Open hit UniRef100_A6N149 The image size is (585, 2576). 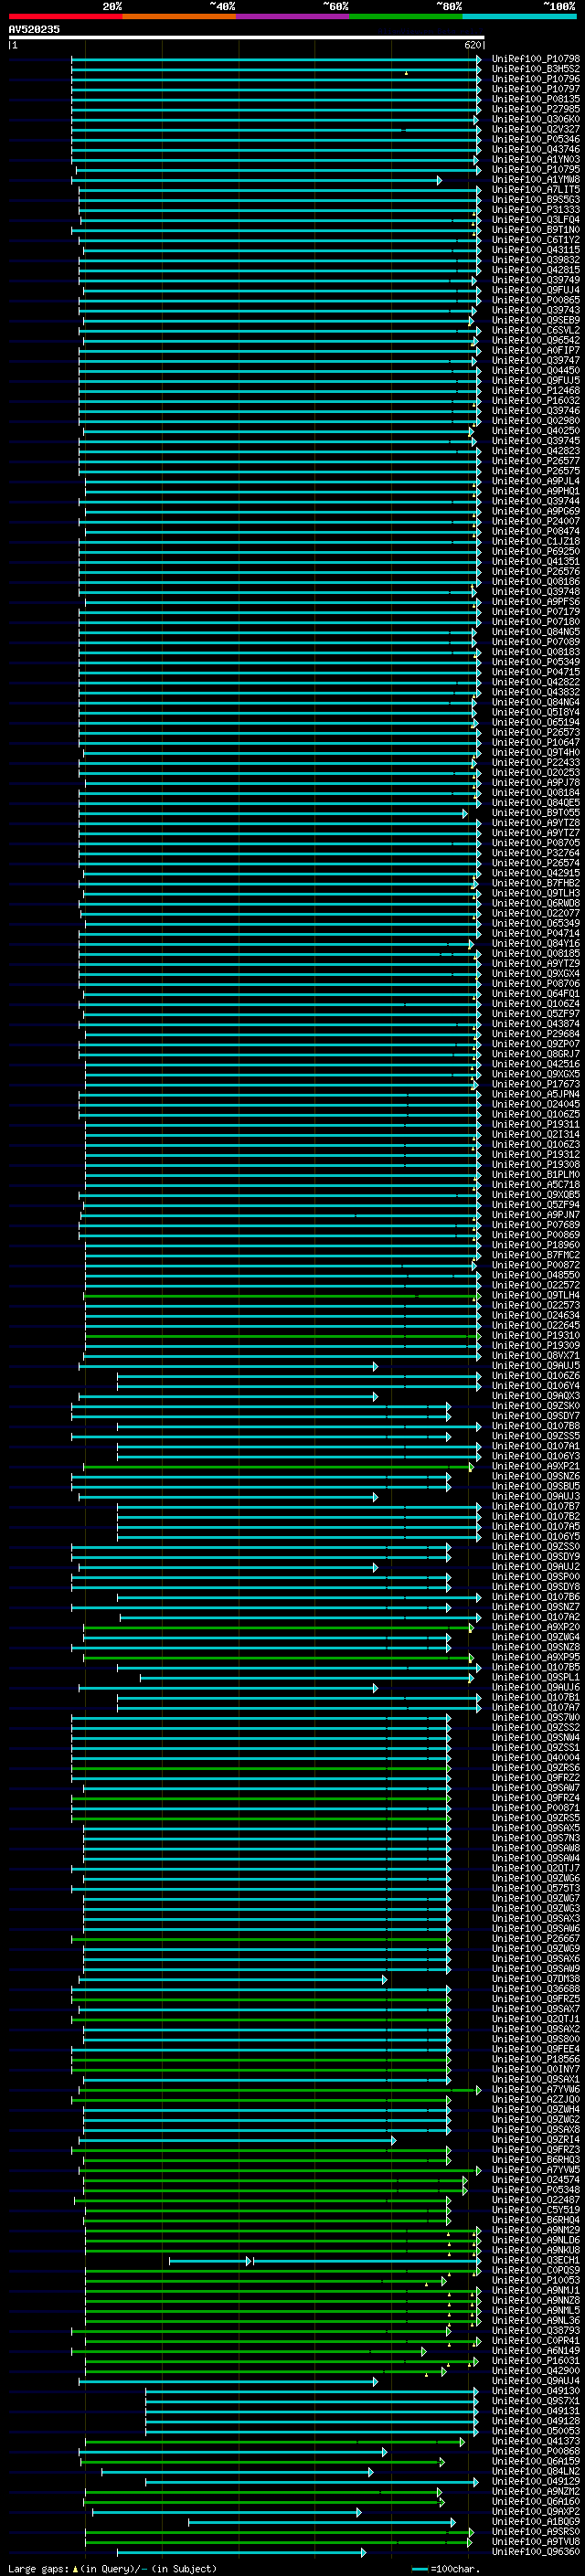[x=536, y=2351]
